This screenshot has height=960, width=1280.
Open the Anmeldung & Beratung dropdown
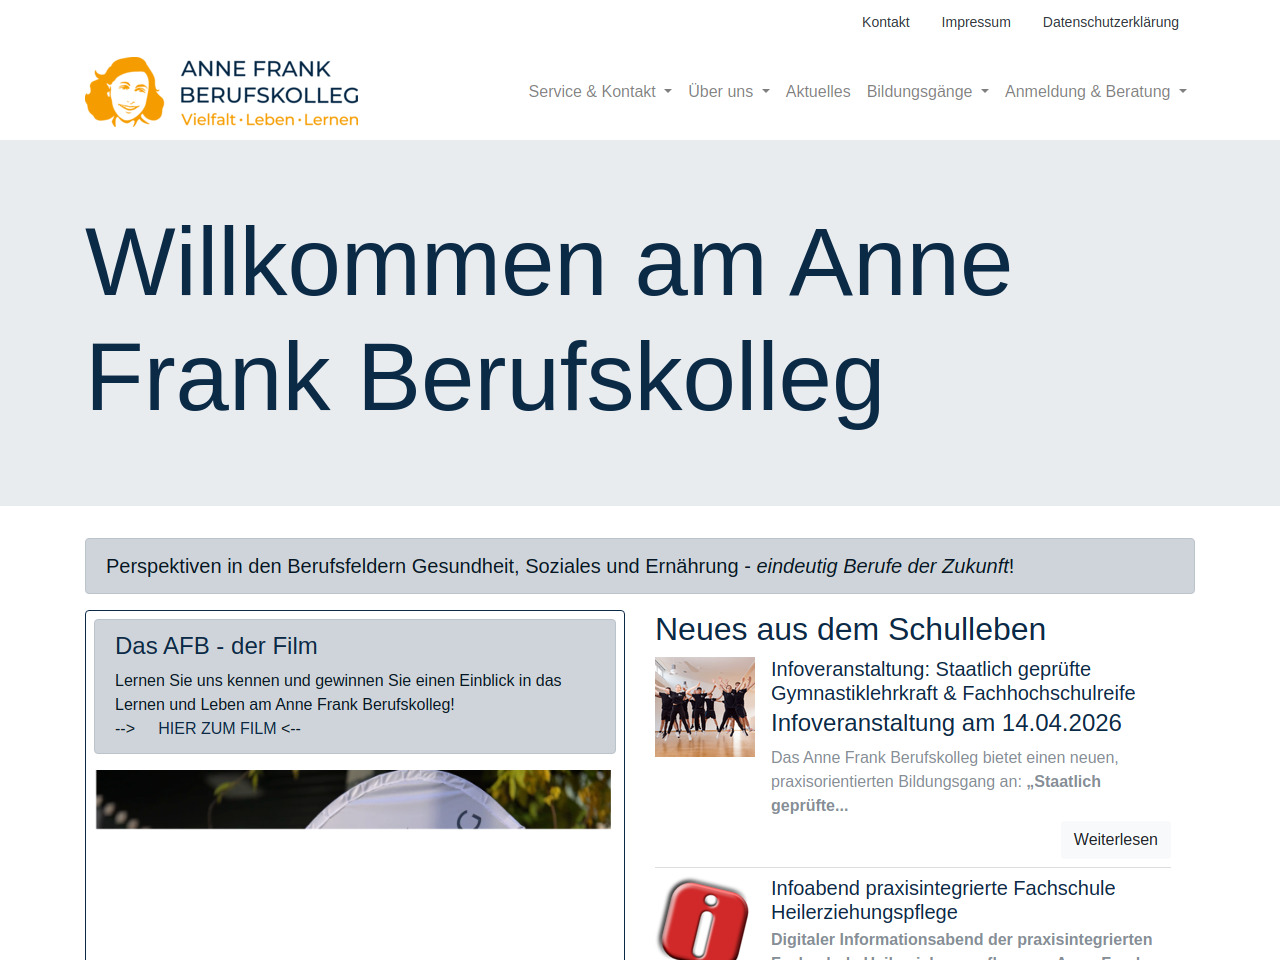(1095, 92)
